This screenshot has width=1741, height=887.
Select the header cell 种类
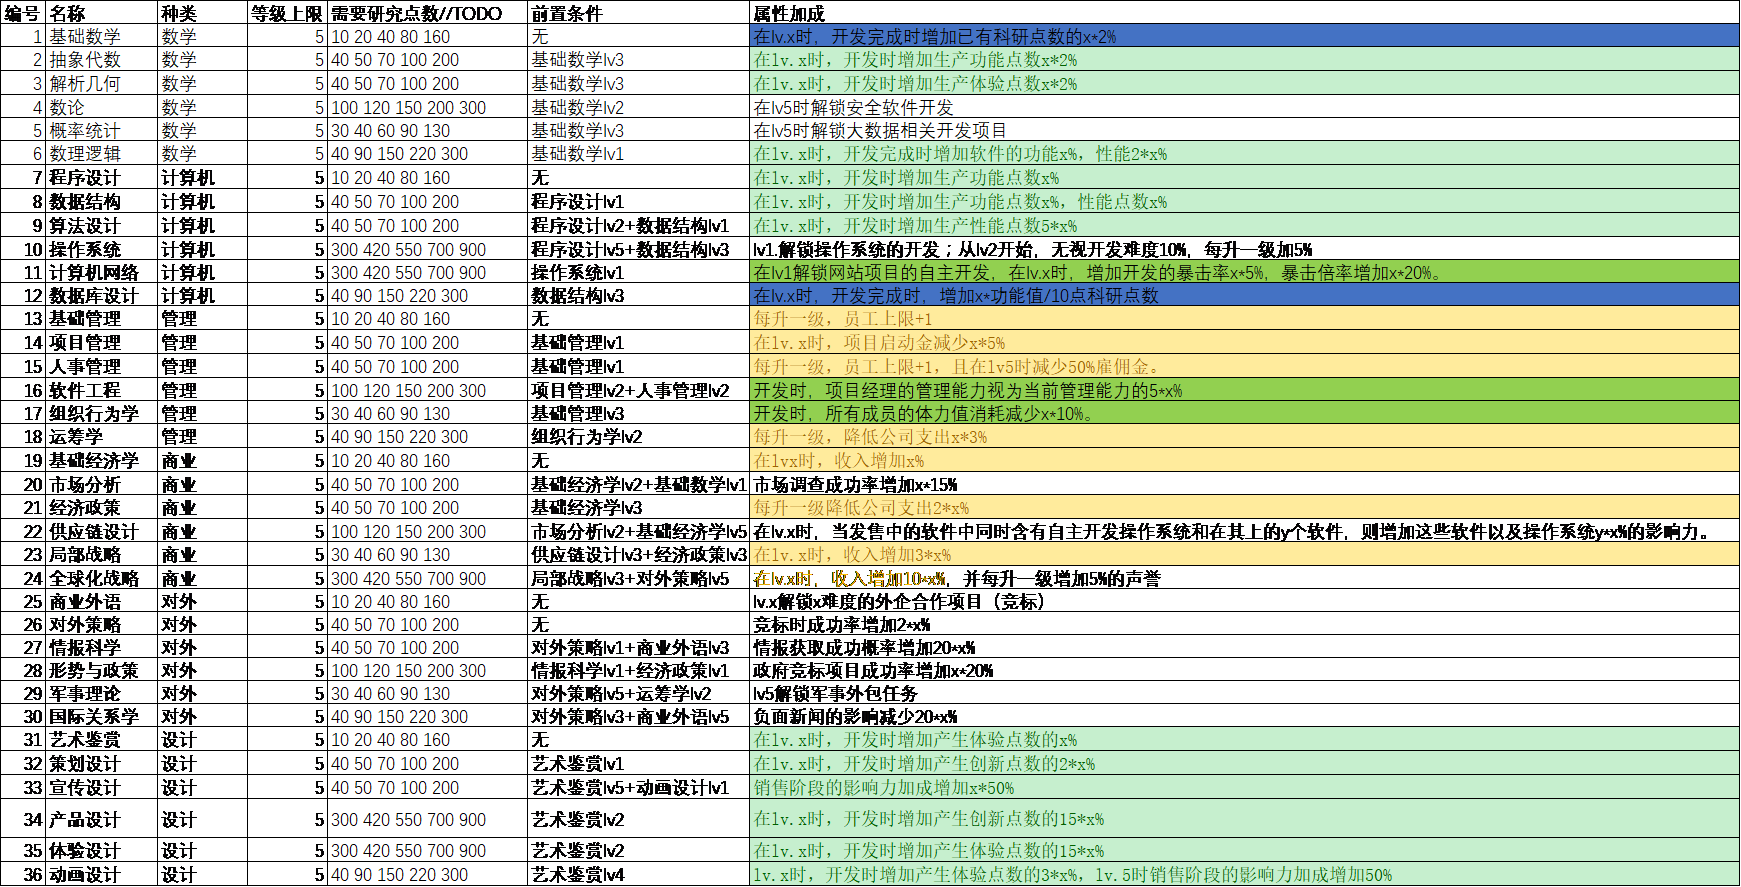click(203, 13)
